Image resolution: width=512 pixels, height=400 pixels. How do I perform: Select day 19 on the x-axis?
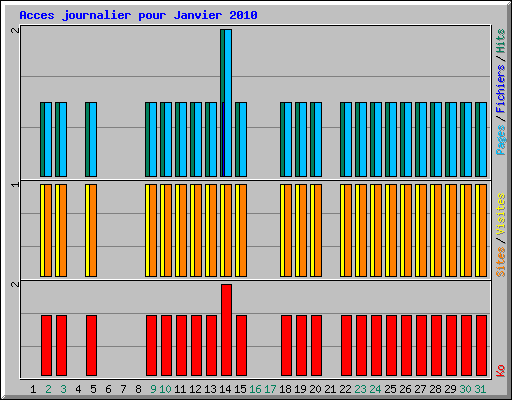(300, 389)
